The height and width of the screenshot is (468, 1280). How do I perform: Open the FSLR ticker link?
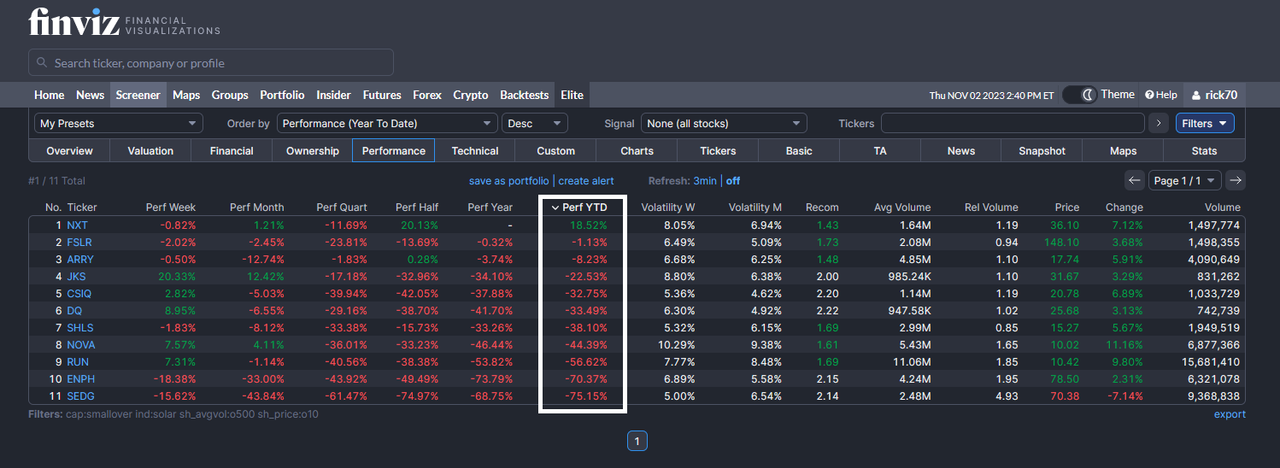[79, 242]
